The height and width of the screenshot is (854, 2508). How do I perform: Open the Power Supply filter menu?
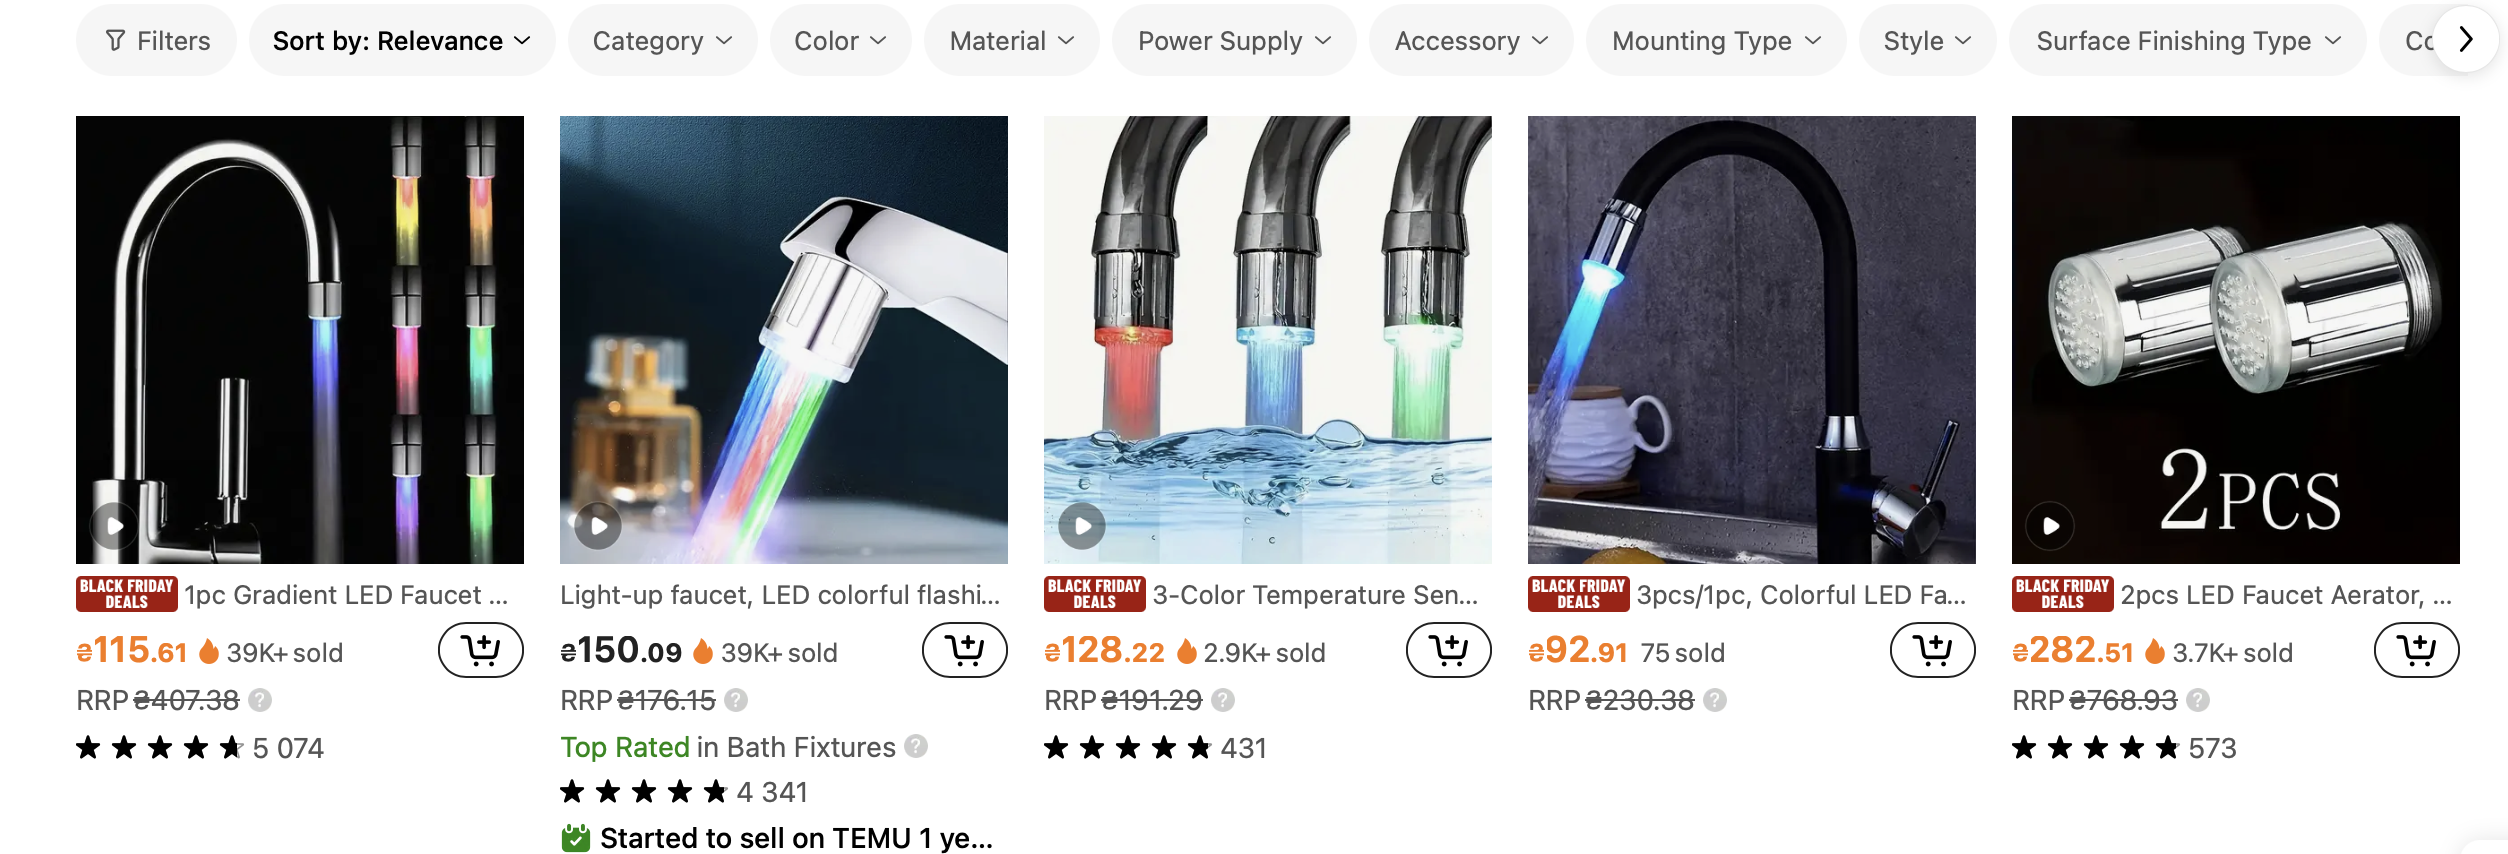1235,40
